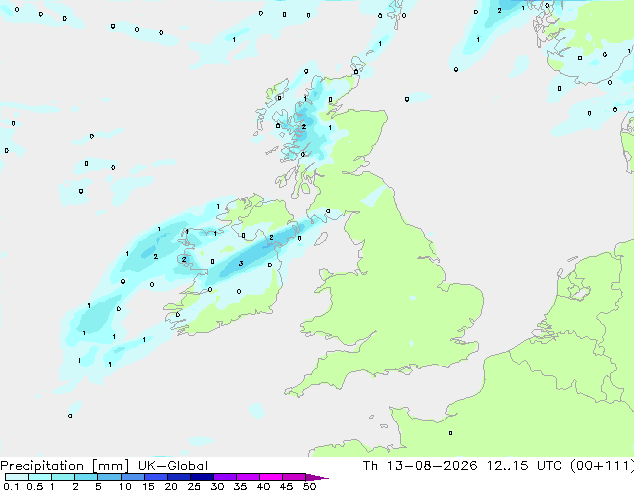Click the '20' legend scale label
The width and height of the screenshot is (634, 490).
point(171,486)
